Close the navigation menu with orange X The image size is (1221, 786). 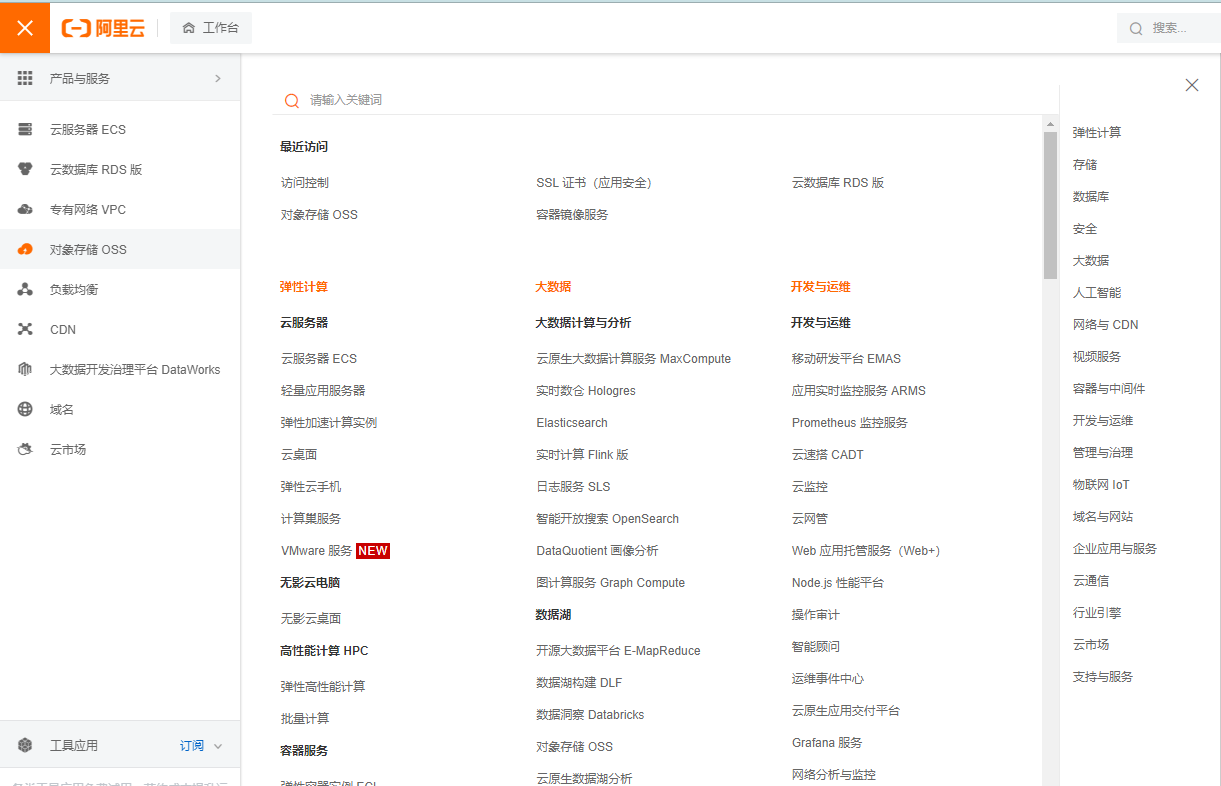25,28
